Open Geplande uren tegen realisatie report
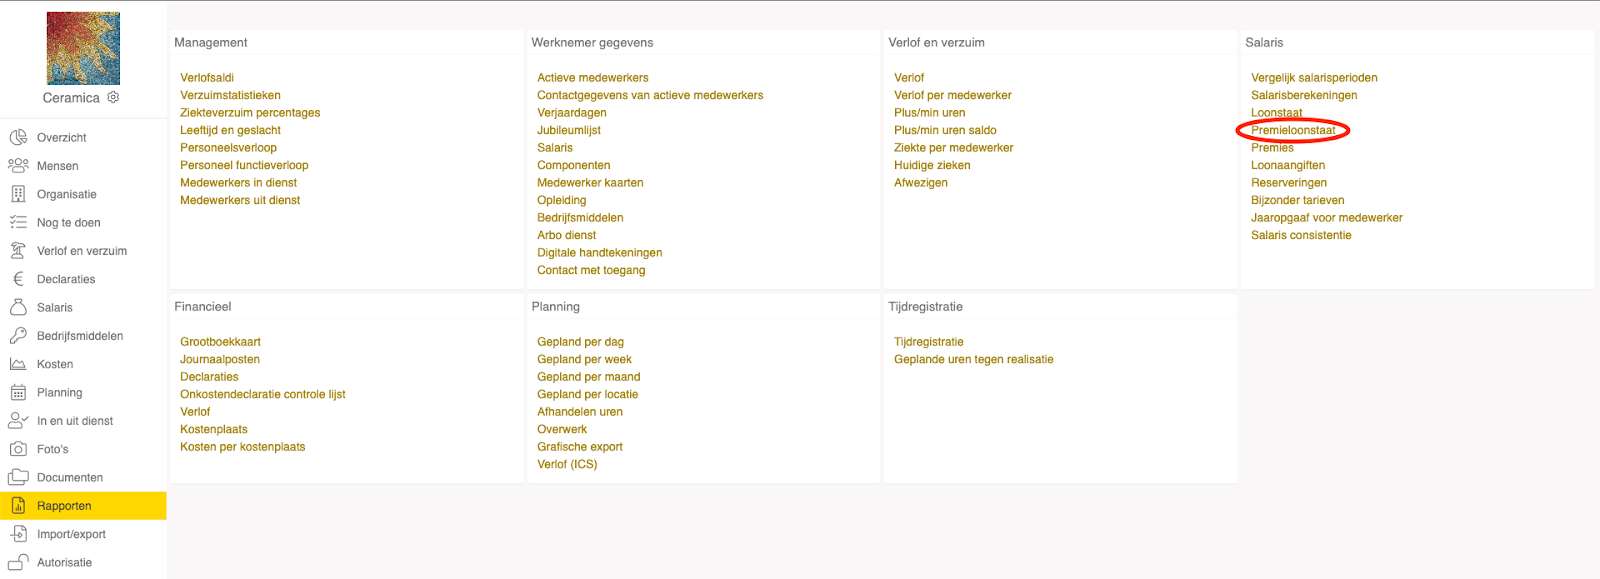The image size is (1600, 579). [973, 360]
